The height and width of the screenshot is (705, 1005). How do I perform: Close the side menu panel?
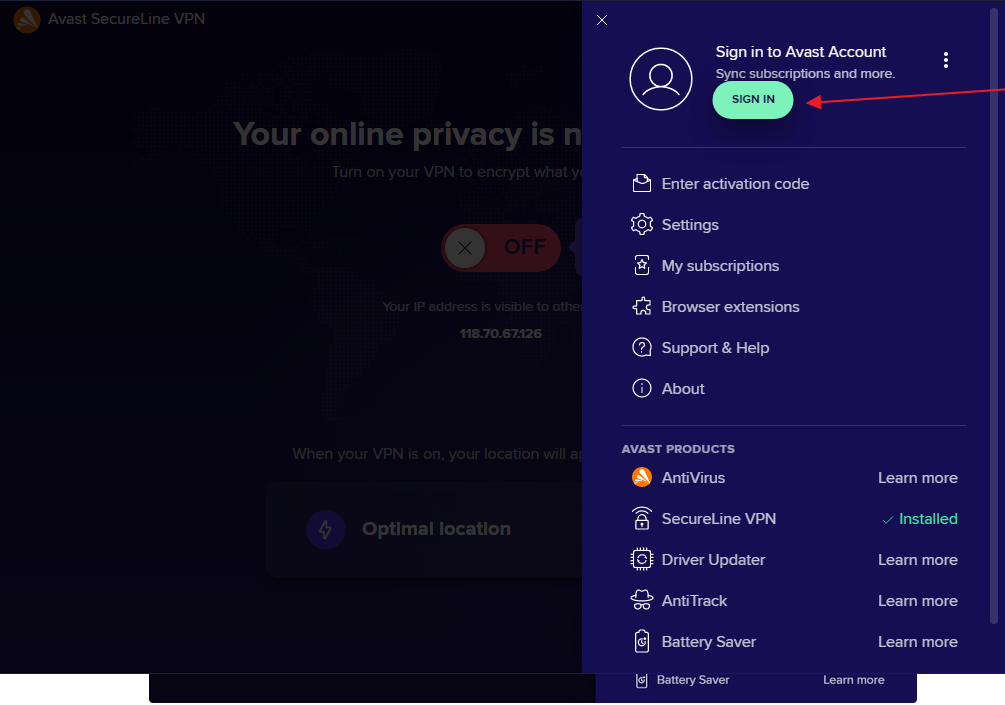(x=602, y=20)
